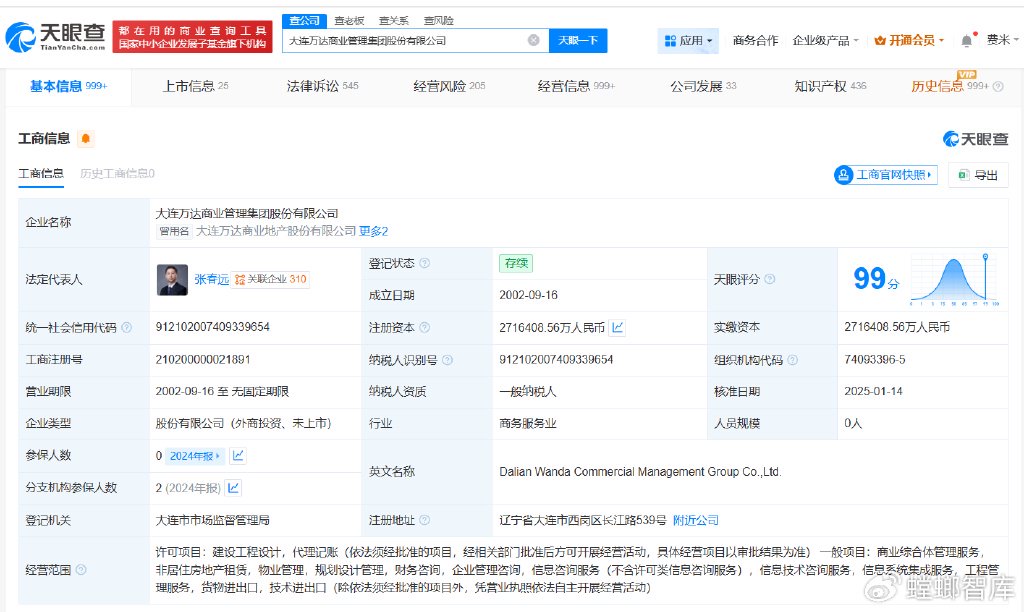Open the notification bell in the header
The image size is (1024, 612).
[x=966, y=40]
